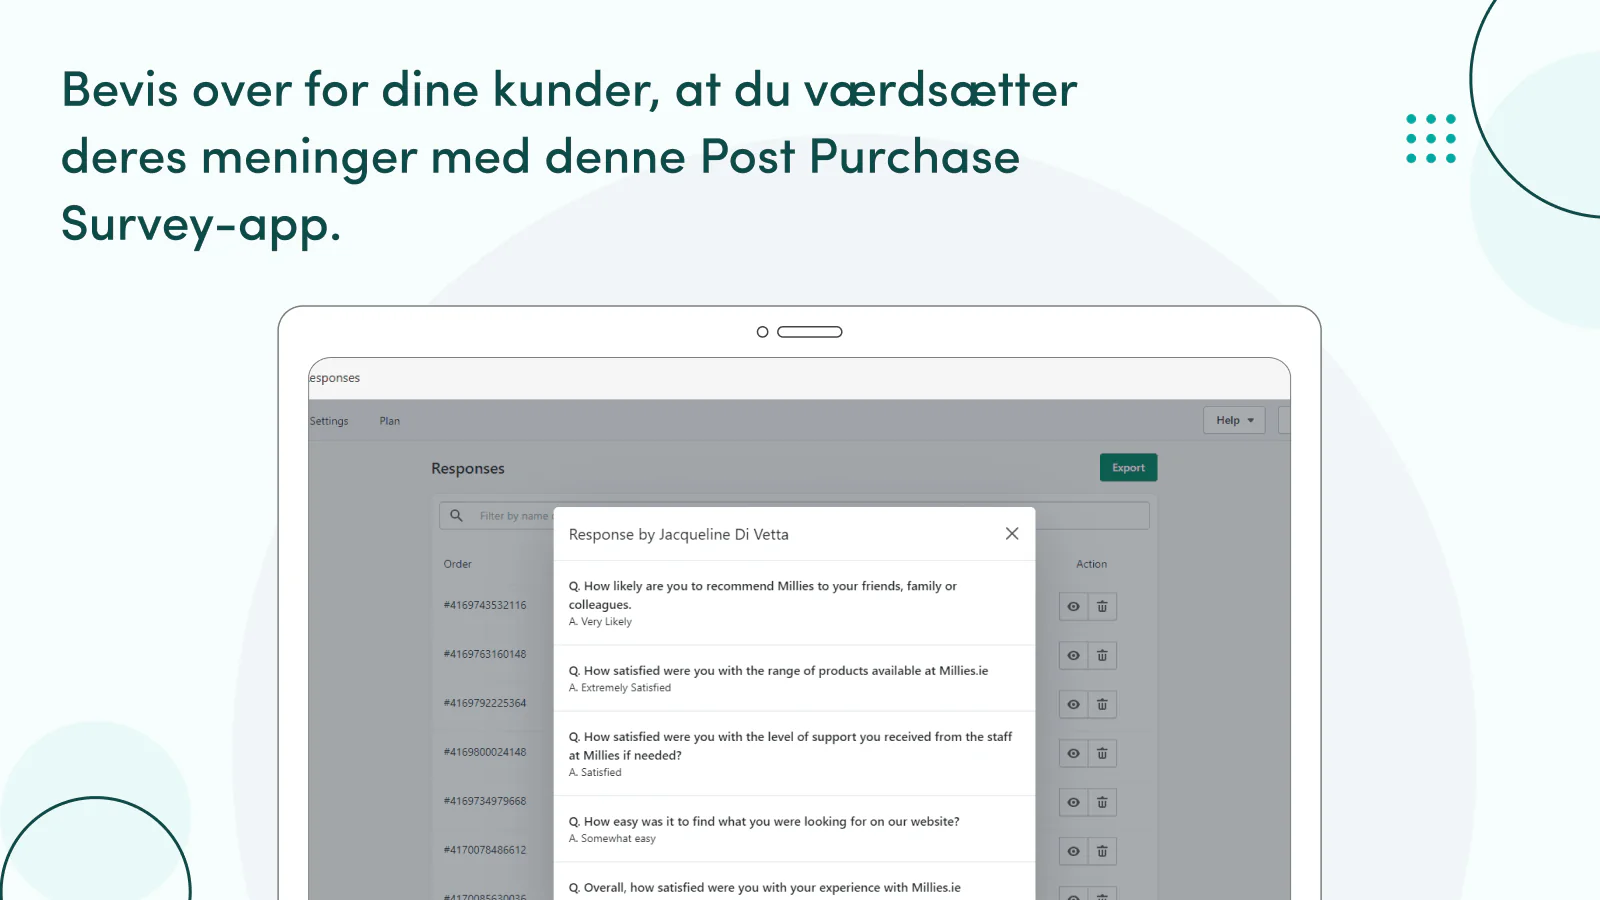Click order number #4169743532116
Viewport: 1600px width, 900px height.
click(x=485, y=605)
